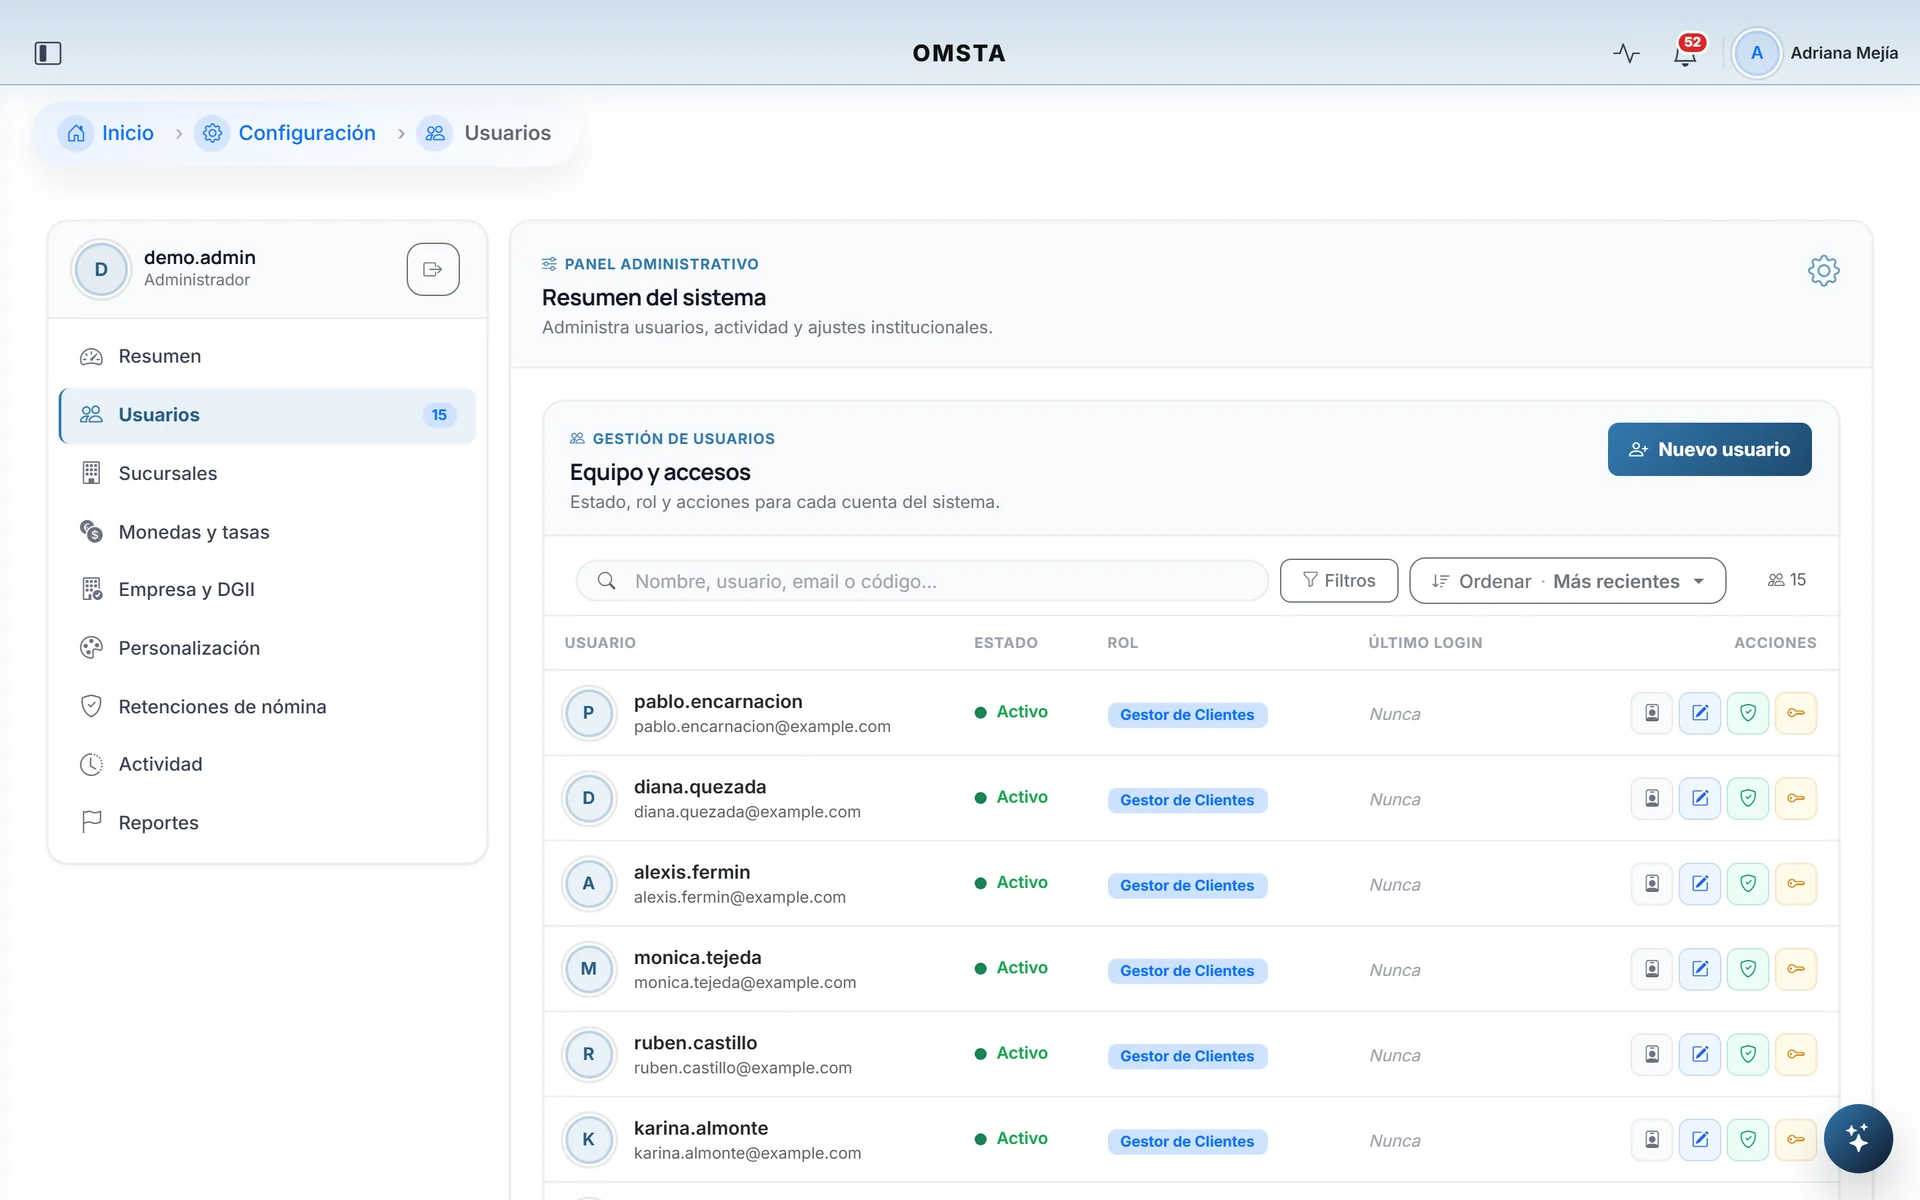Open permissions shield for alexis.fermin
The width and height of the screenshot is (1920, 1200).
(x=1747, y=884)
